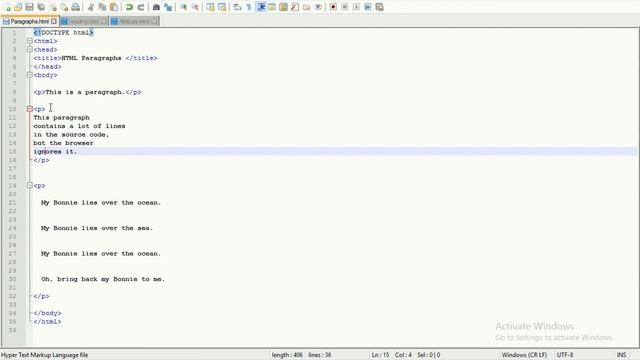The image size is (640, 360).
Task: Collapse the <html> fold marker
Action: [29, 41]
